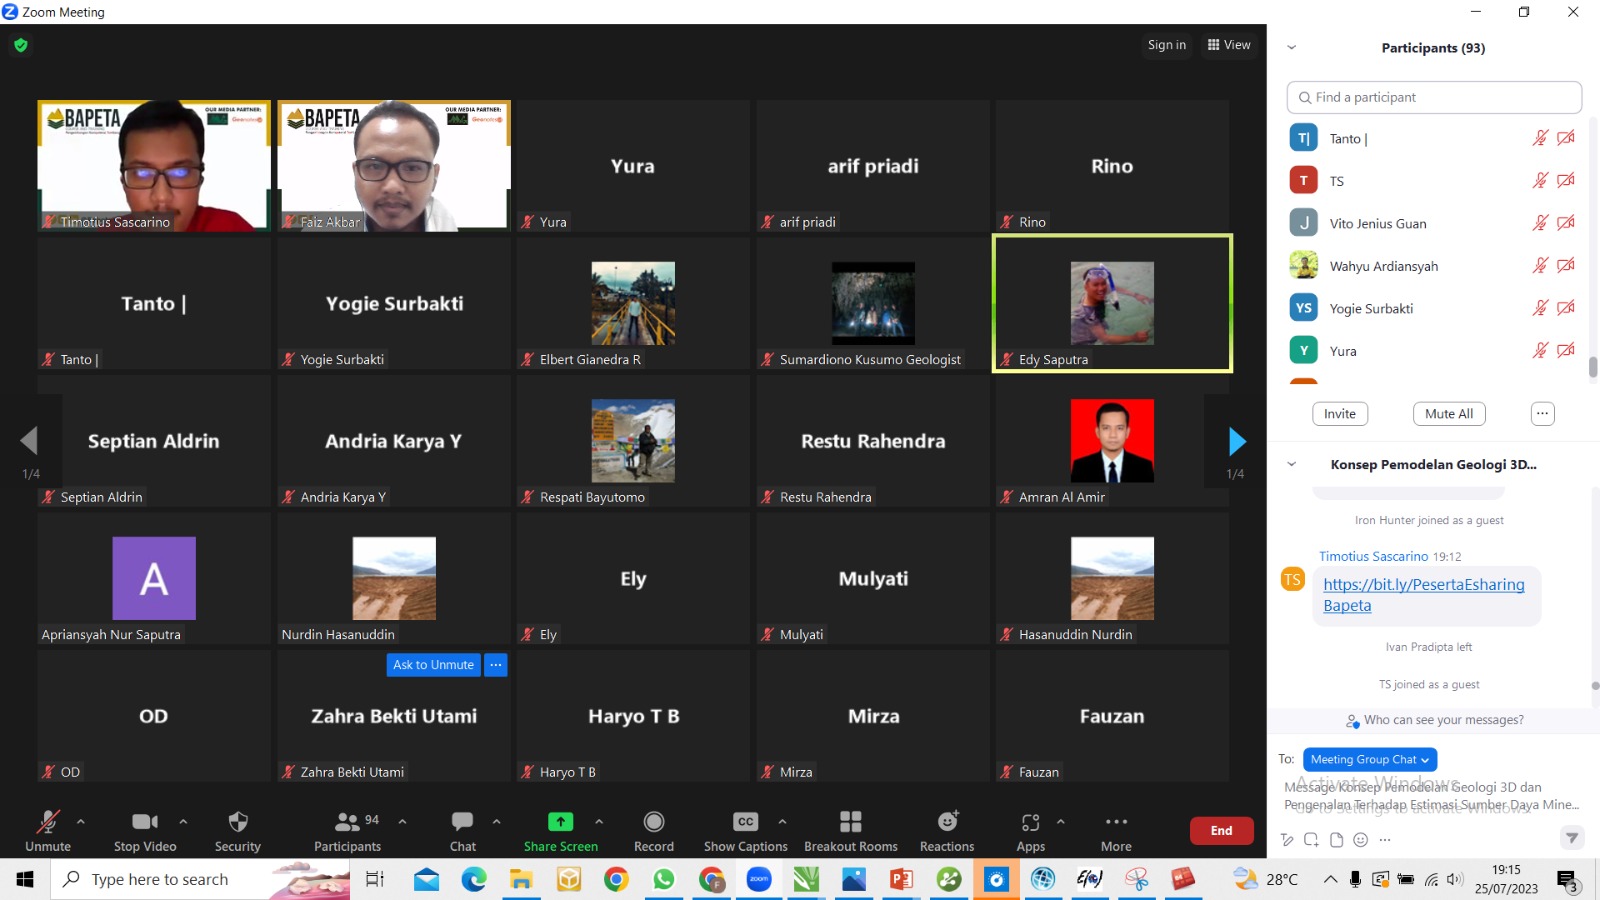The width and height of the screenshot is (1600, 900).
Task: Click the Mute All button
Action: 1448,414
